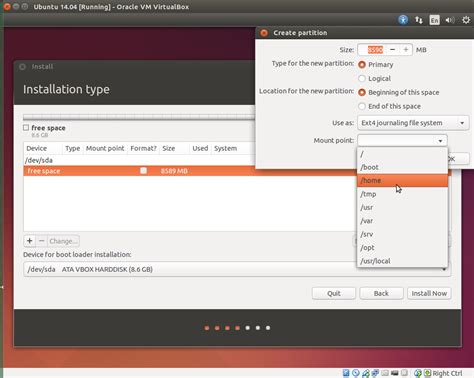Image resolution: width=474 pixels, height=378 pixels.
Task: Click the 8589 MB size cell
Action: (x=174, y=171)
